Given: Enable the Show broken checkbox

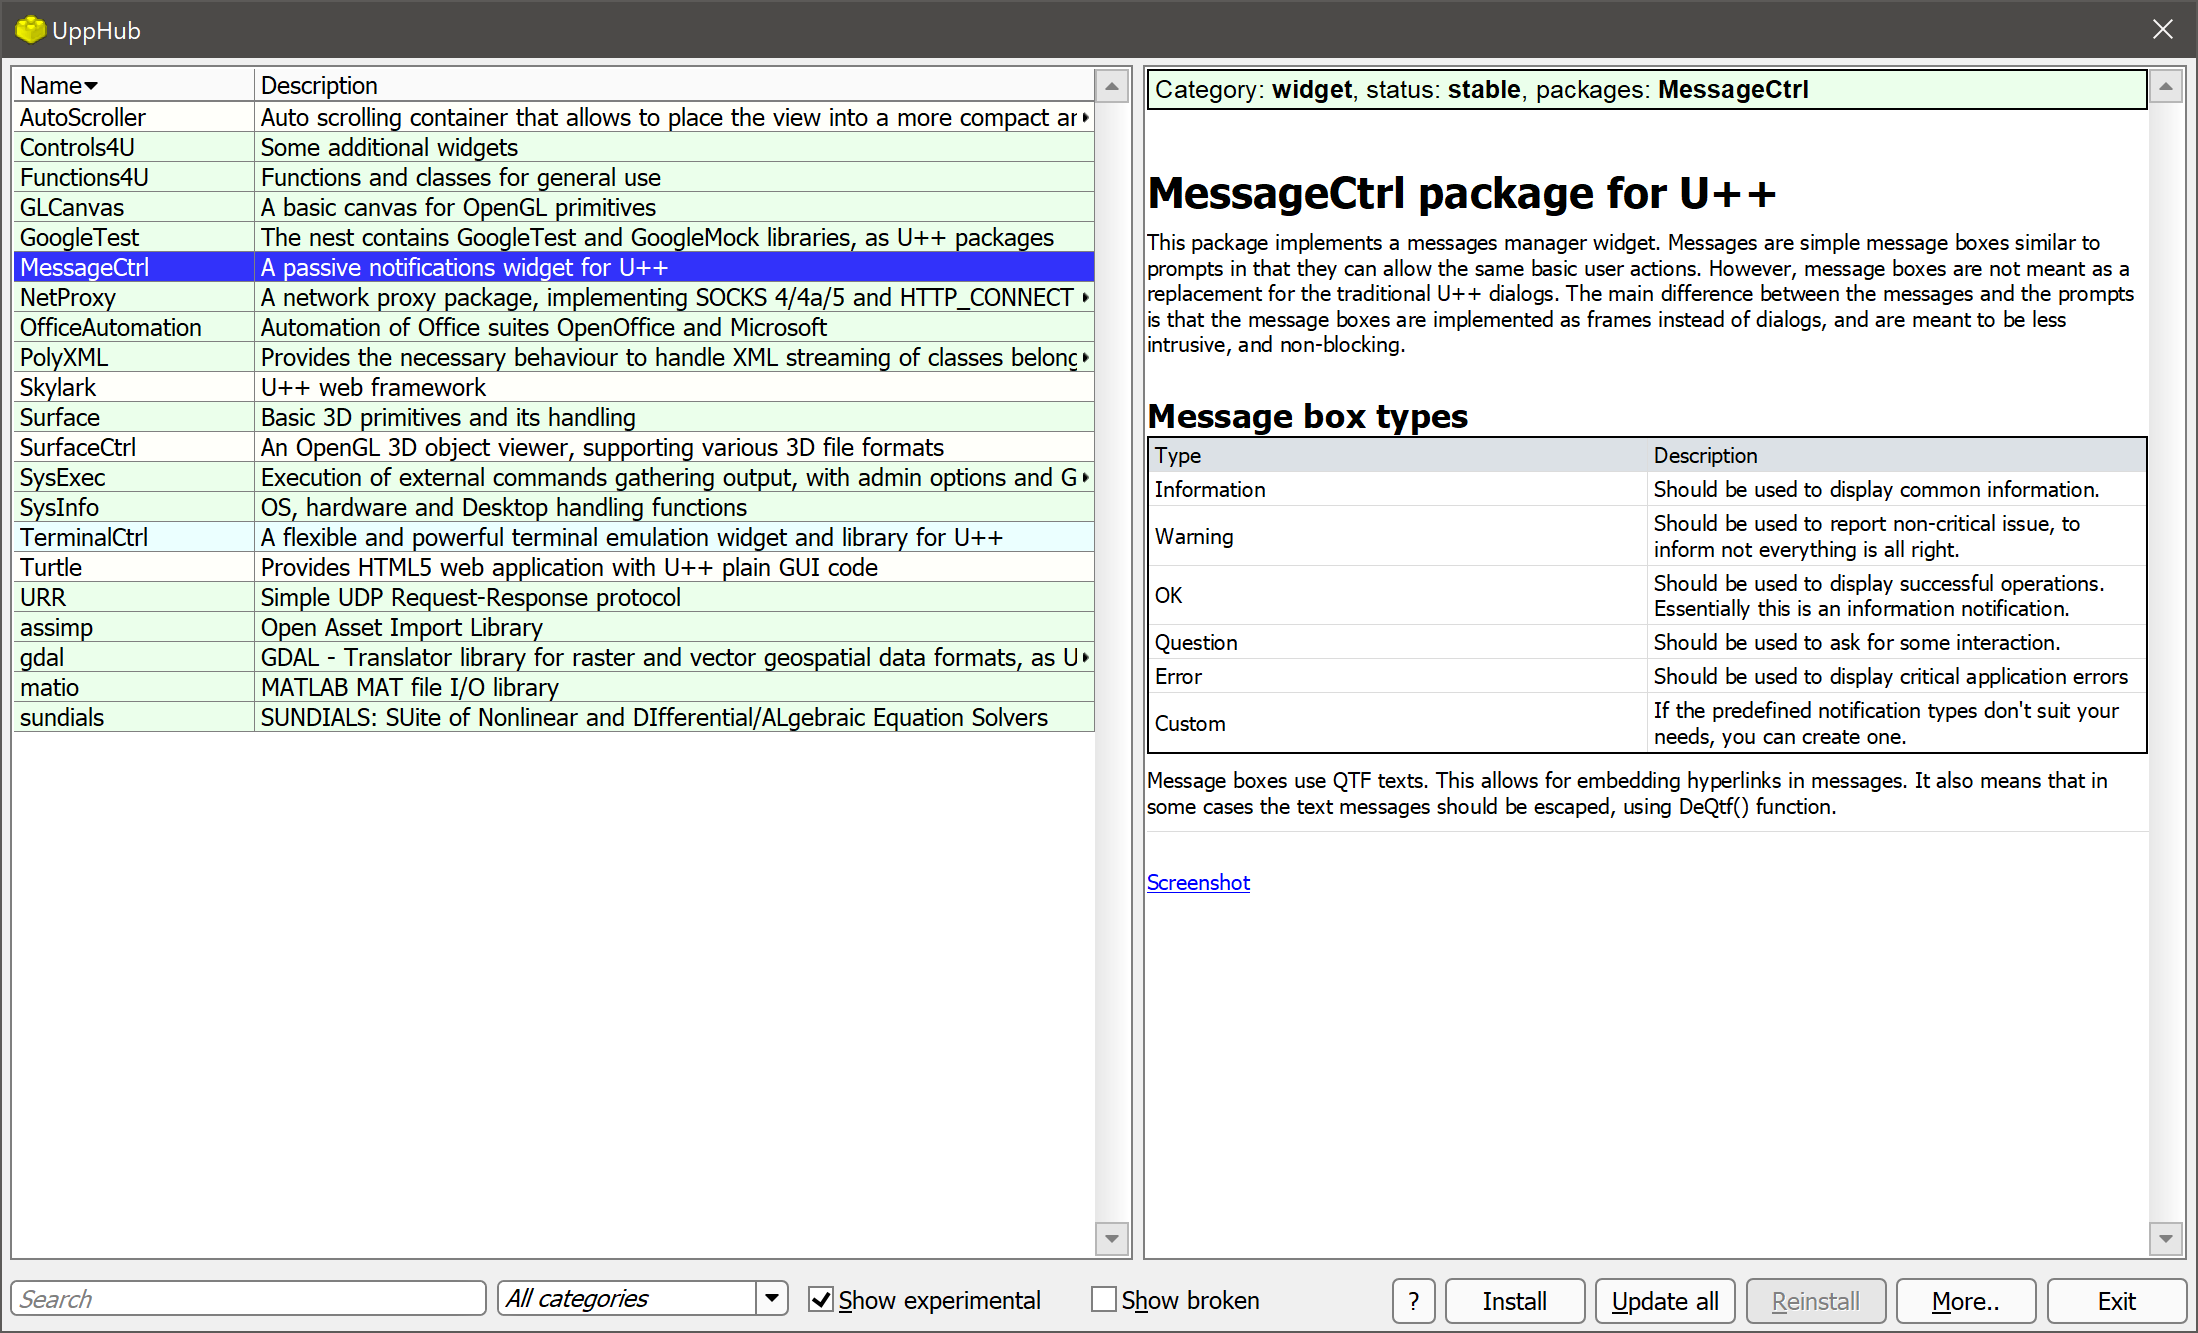Looking at the screenshot, I should coord(1104,1300).
